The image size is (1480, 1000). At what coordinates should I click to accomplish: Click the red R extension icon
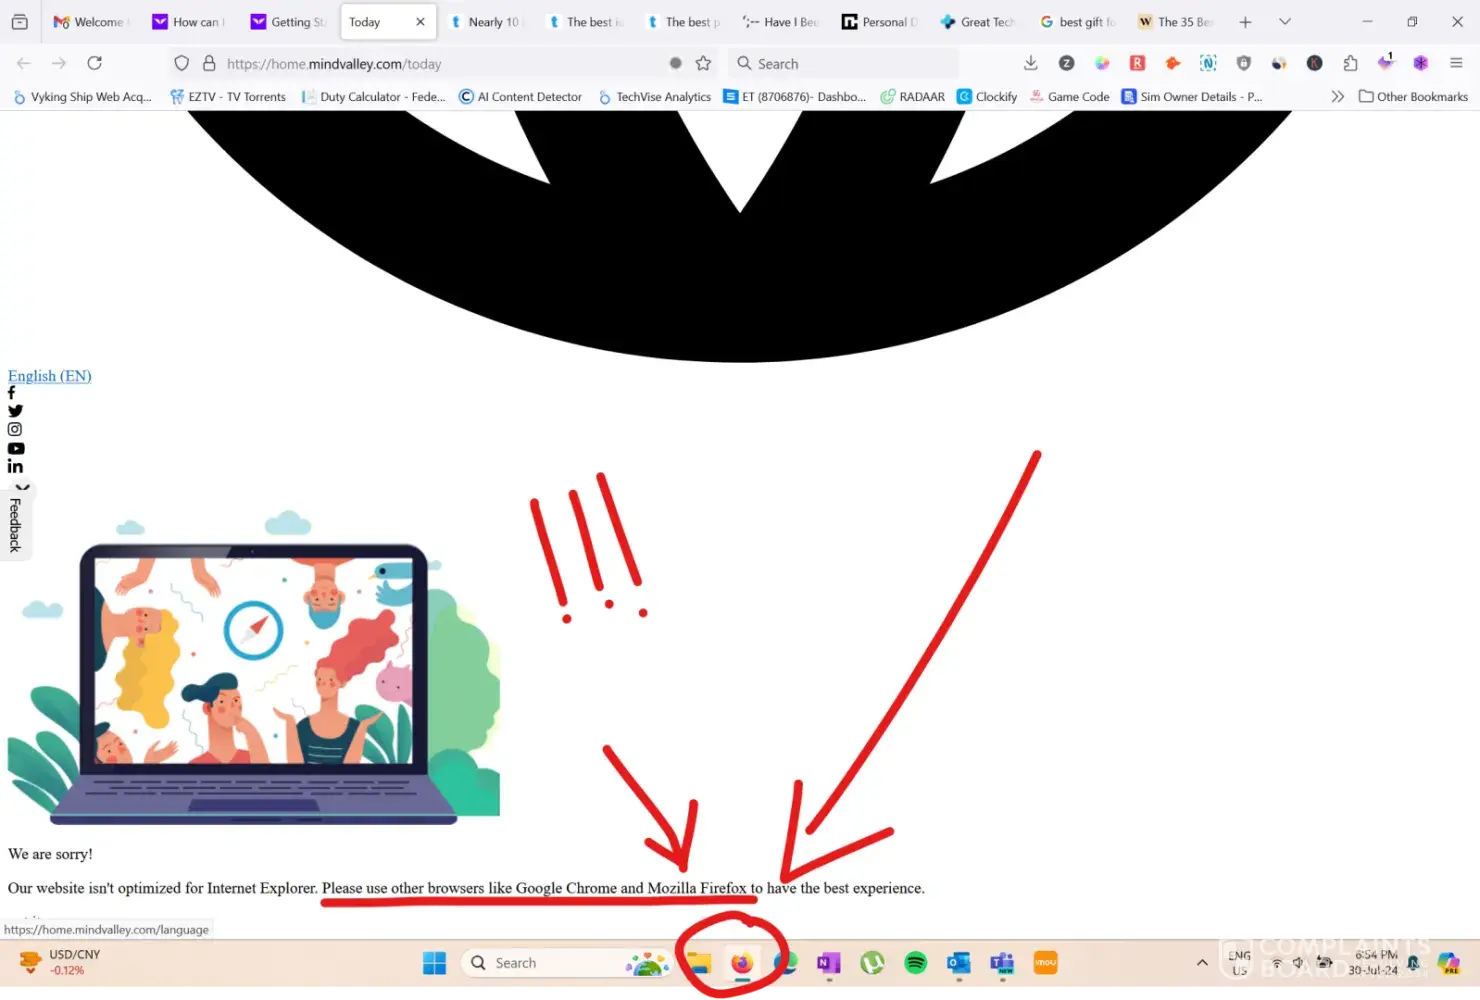(1137, 63)
